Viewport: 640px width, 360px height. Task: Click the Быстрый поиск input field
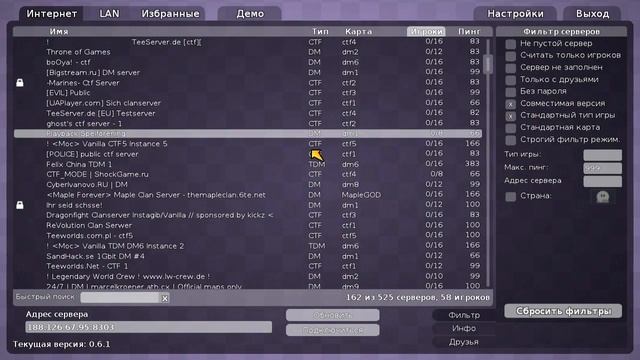(x=120, y=298)
